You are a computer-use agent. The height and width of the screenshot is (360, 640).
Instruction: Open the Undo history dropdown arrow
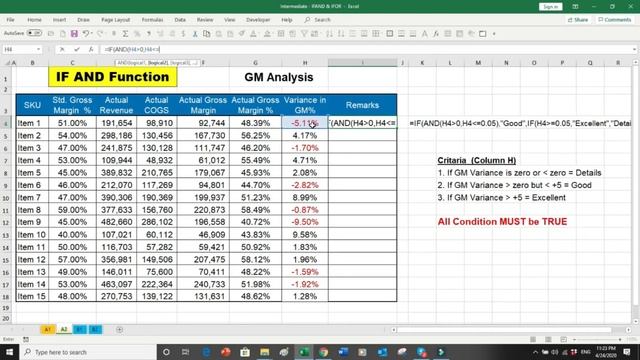(91, 34)
